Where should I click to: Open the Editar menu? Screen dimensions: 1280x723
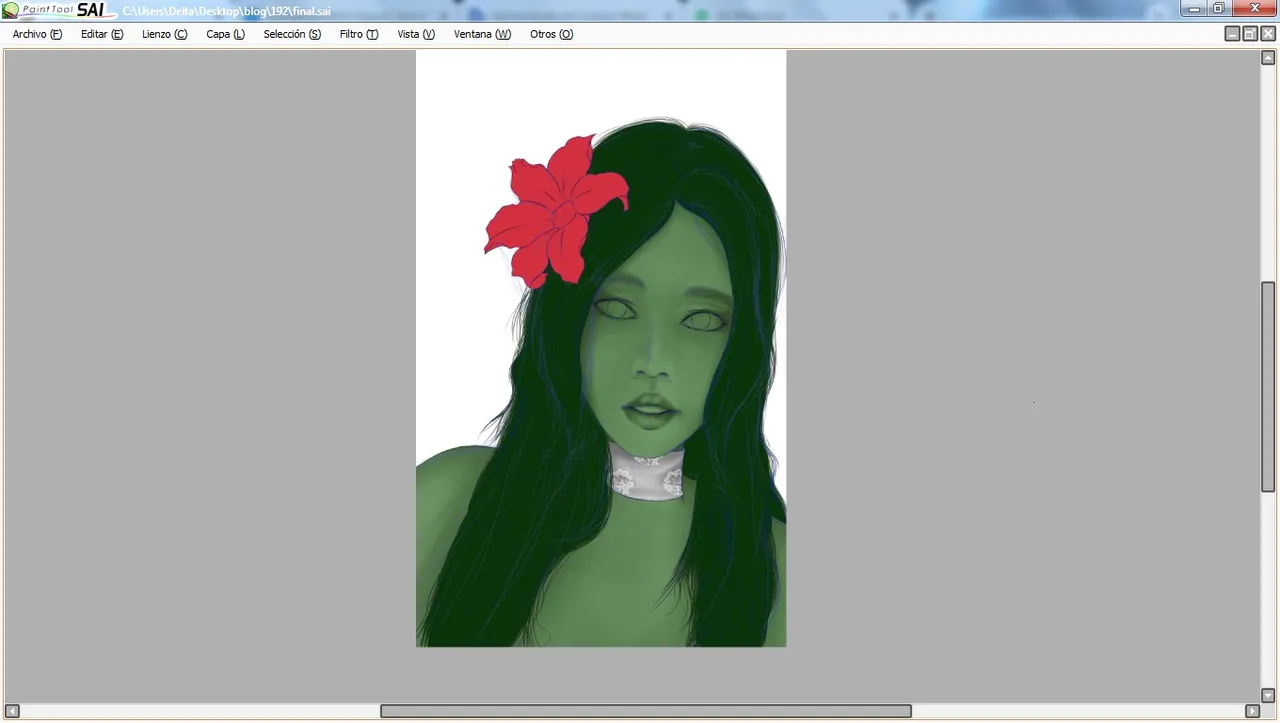(102, 34)
